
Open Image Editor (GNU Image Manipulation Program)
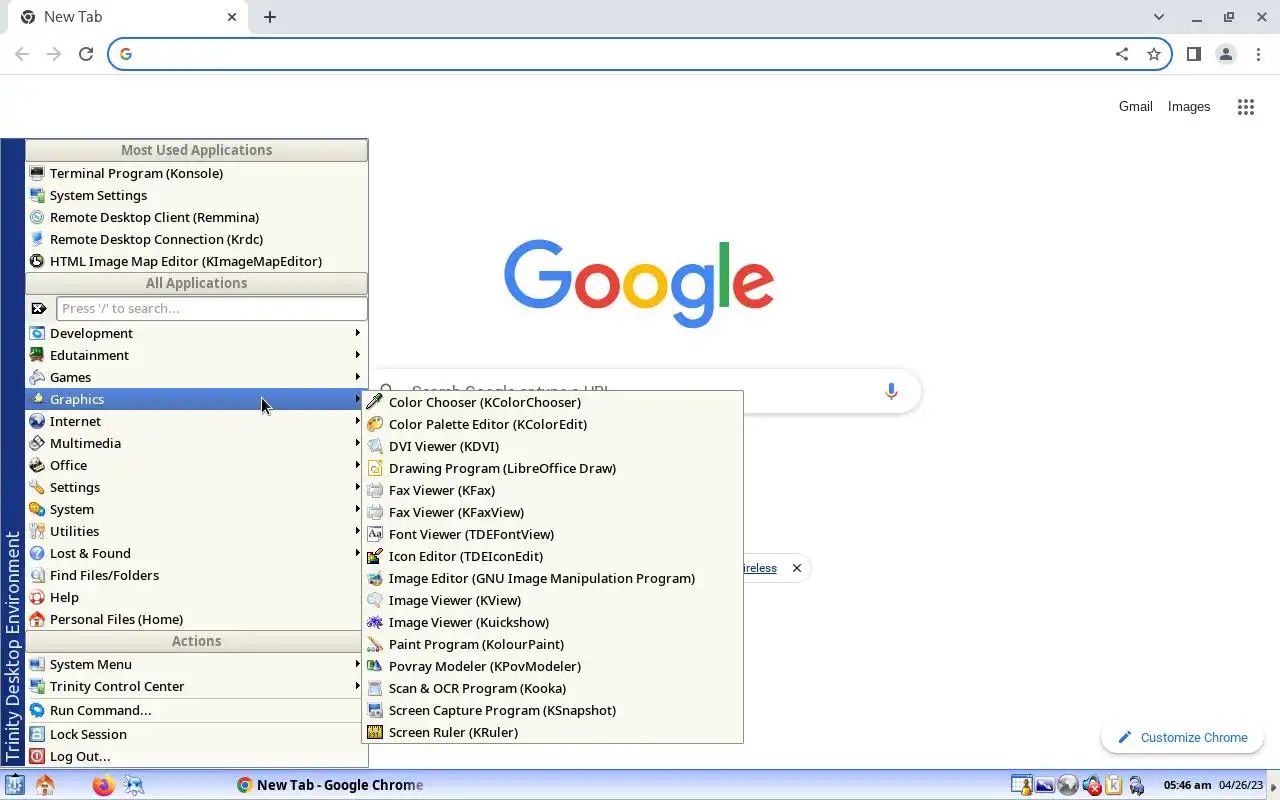pyautogui.click(x=552, y=578)
